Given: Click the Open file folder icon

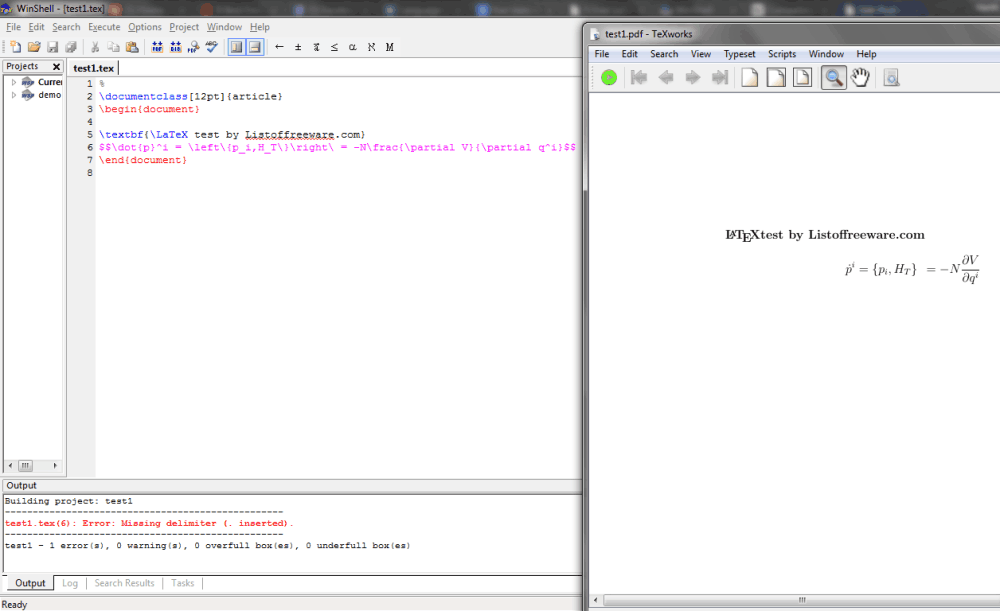Looking at the screenshot, I should click(34, 47).
